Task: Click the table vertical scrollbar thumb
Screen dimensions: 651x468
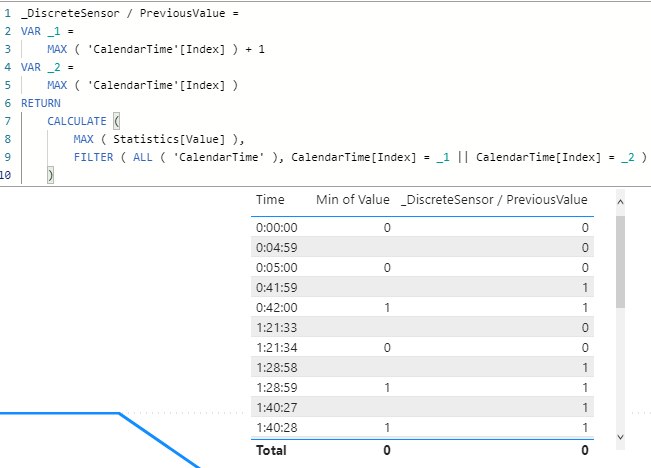Action: click(620, 262)
